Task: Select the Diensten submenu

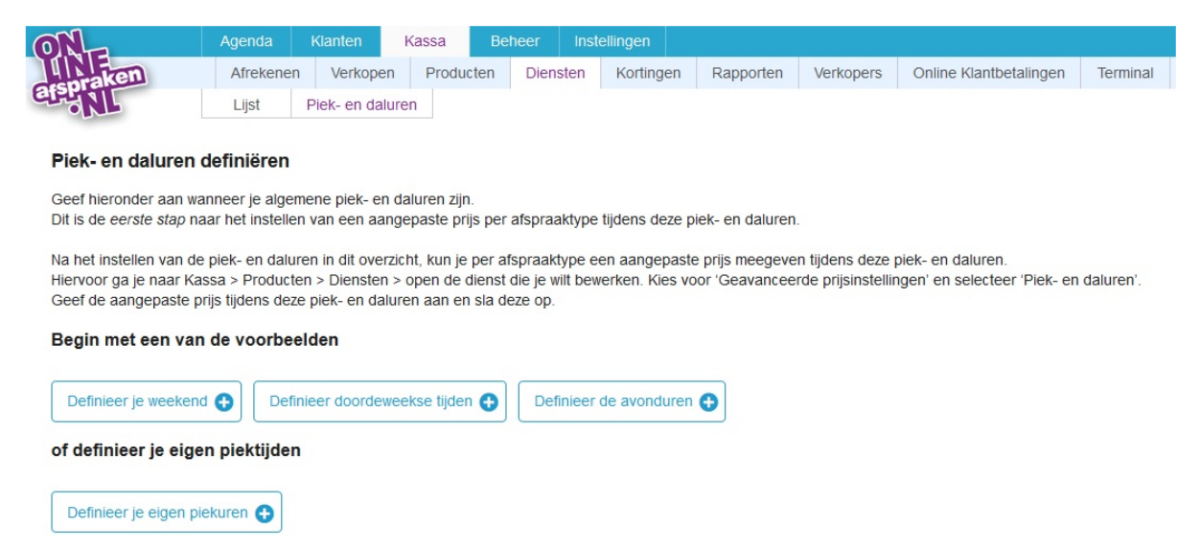Action: 555,73
